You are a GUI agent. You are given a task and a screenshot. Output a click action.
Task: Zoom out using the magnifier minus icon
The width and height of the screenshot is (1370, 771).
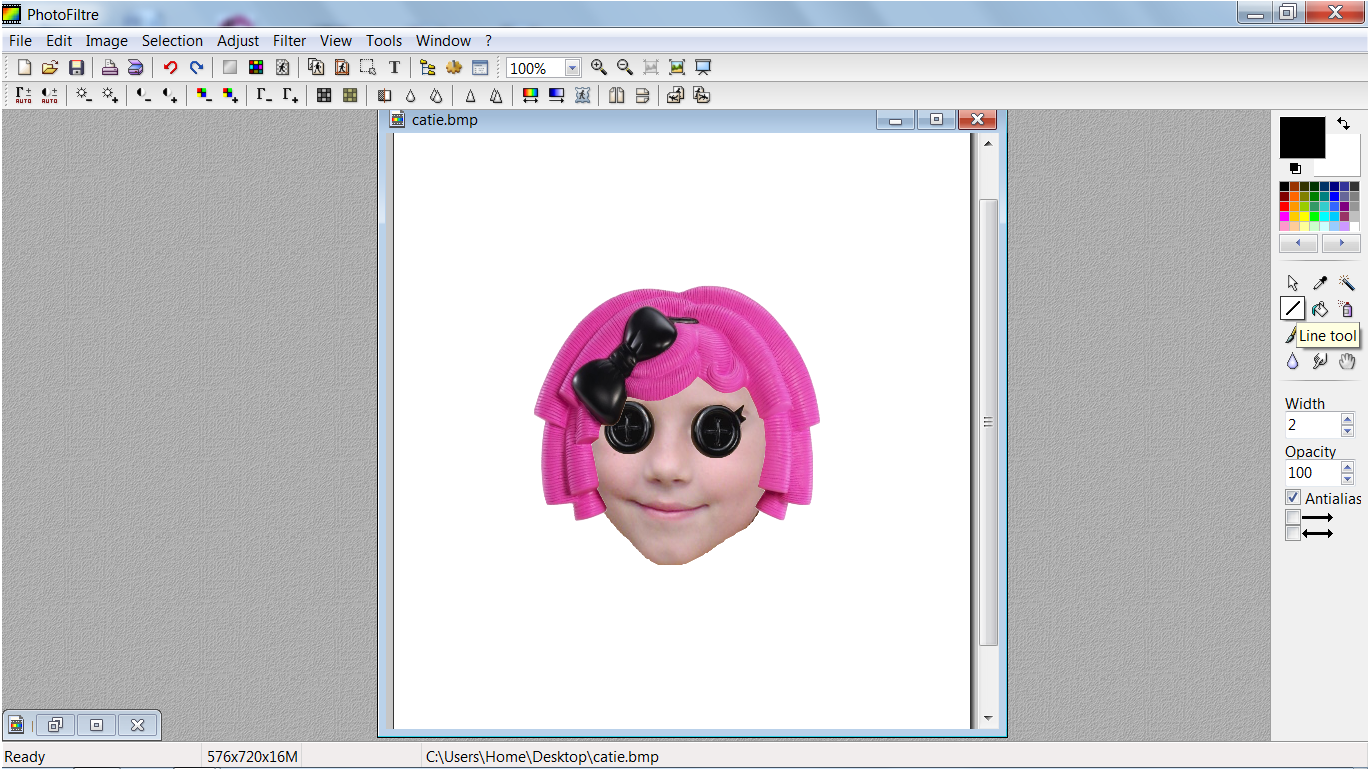pyautogui.click(x=625, y=68)
